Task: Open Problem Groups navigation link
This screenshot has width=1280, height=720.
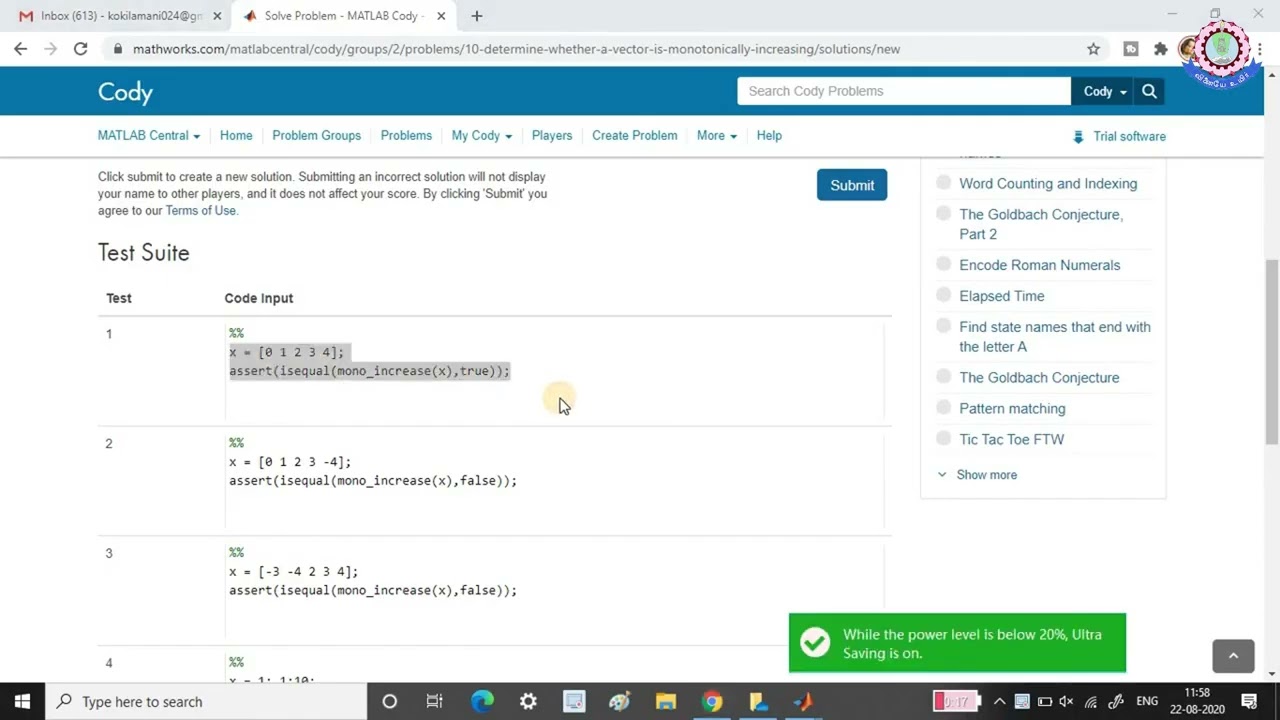Action: [x=316, y=135]
